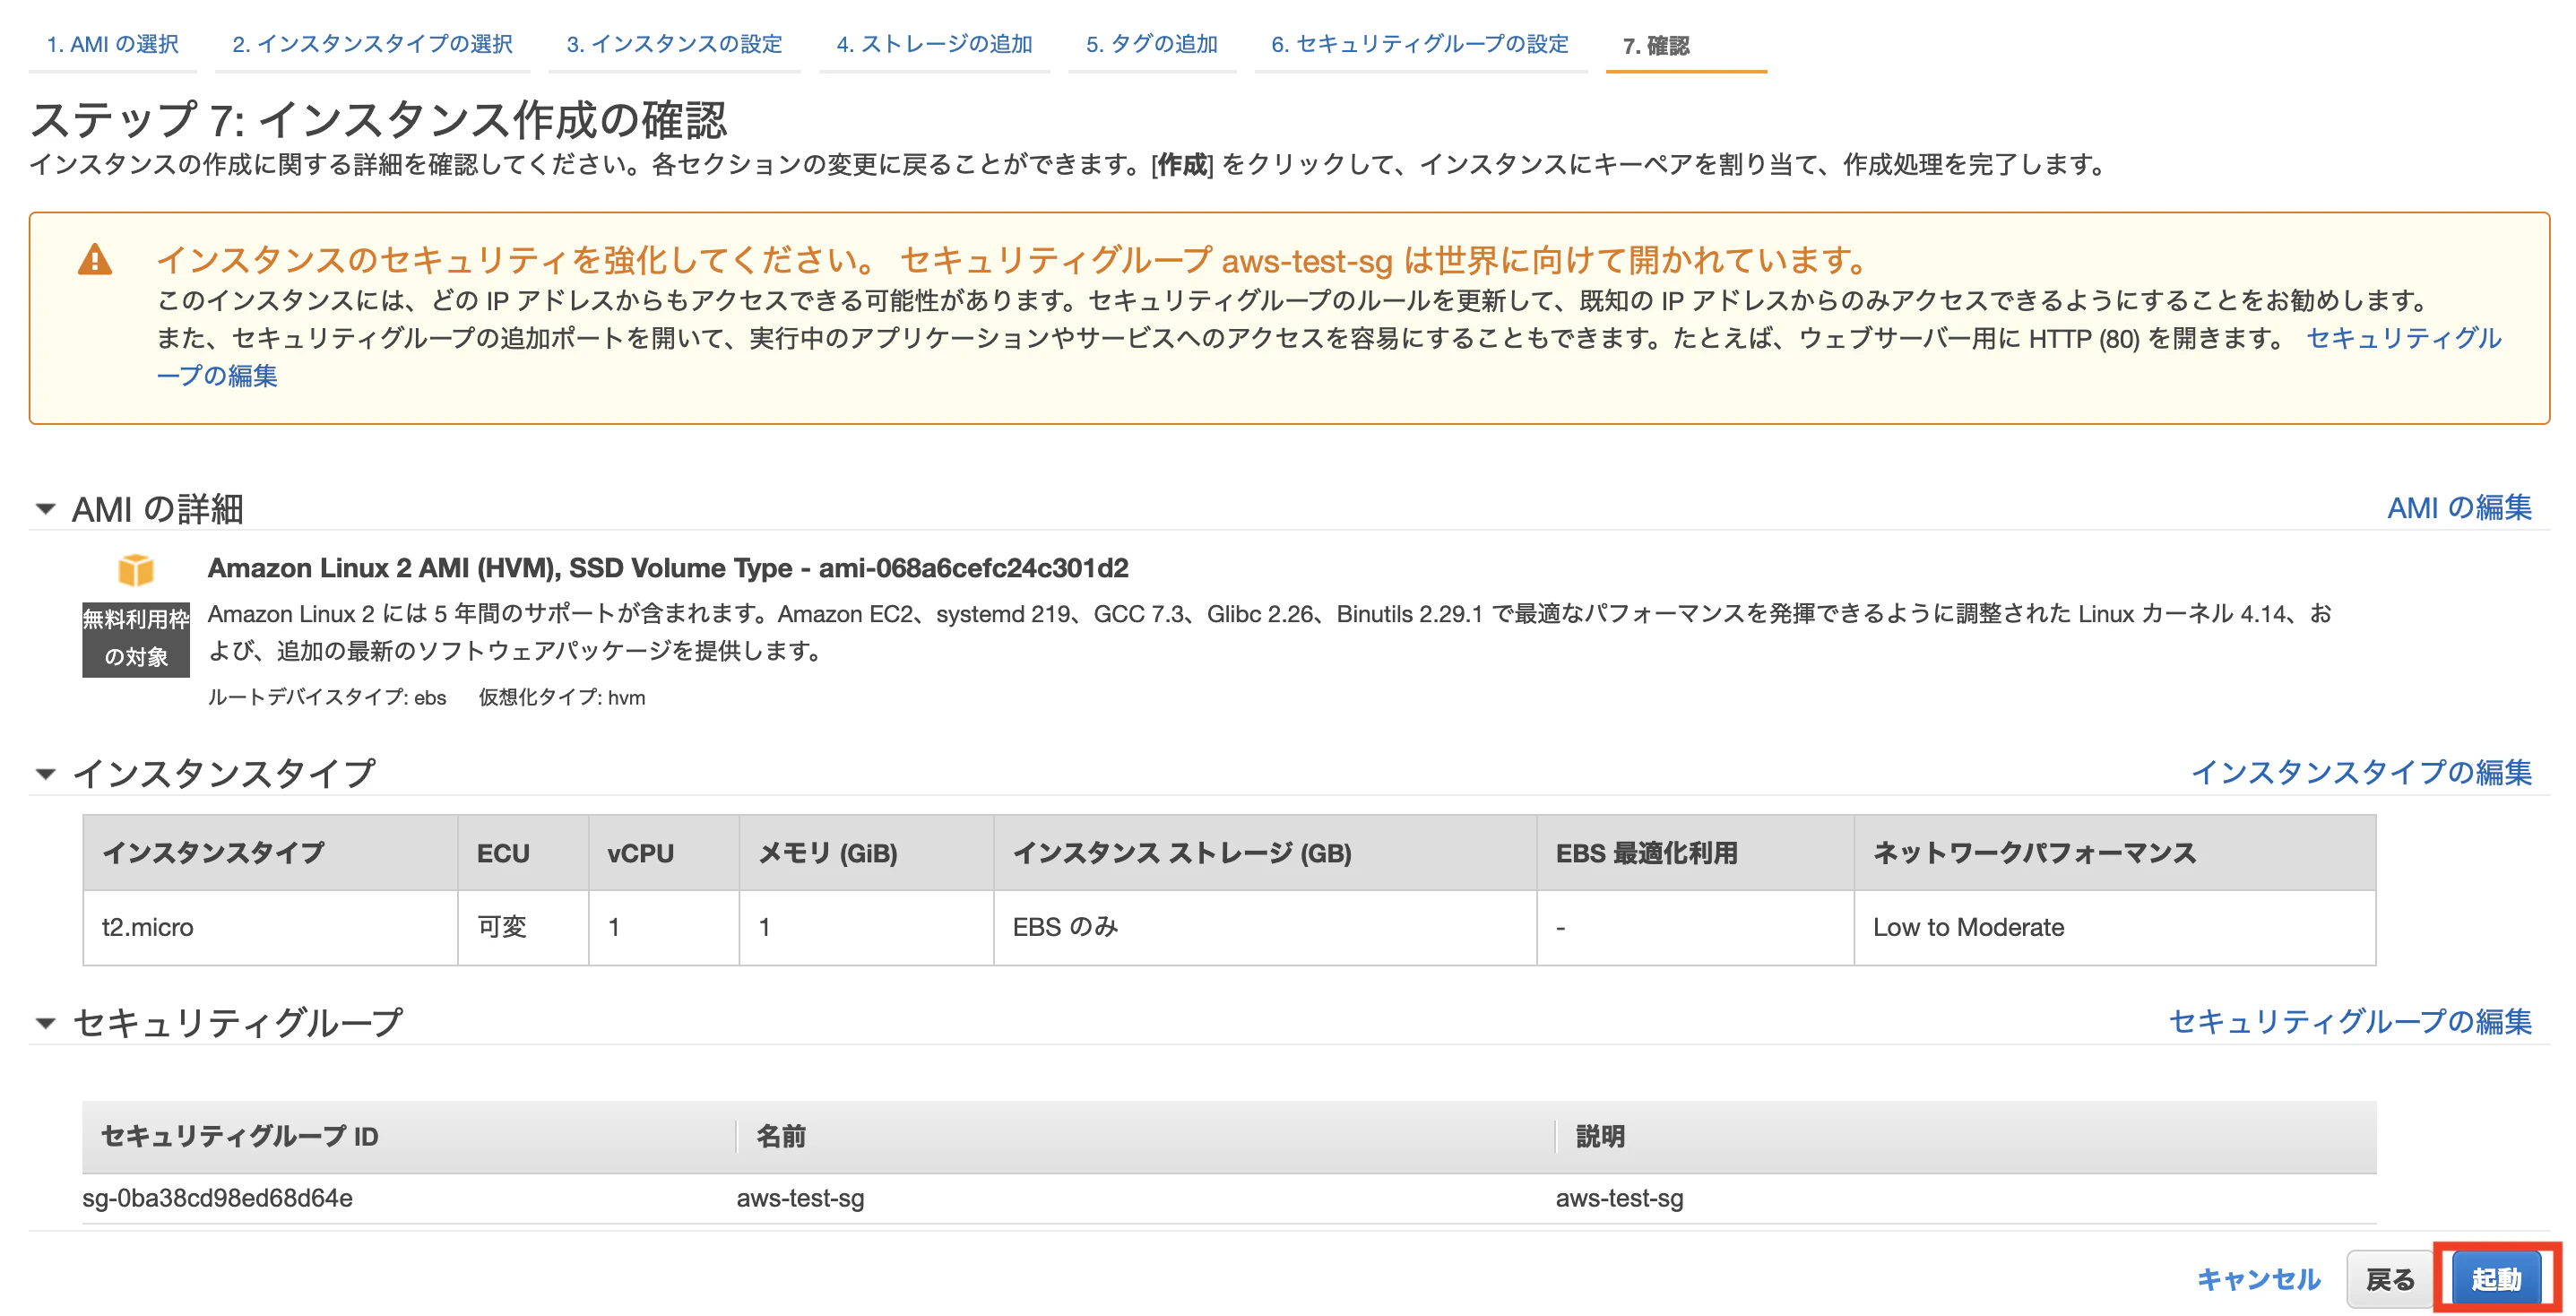The width and height of the screenshot is (2576, 1316).
Task: Open the インスタンスタイプの編集 link
Action: [x=2361, y=771]
